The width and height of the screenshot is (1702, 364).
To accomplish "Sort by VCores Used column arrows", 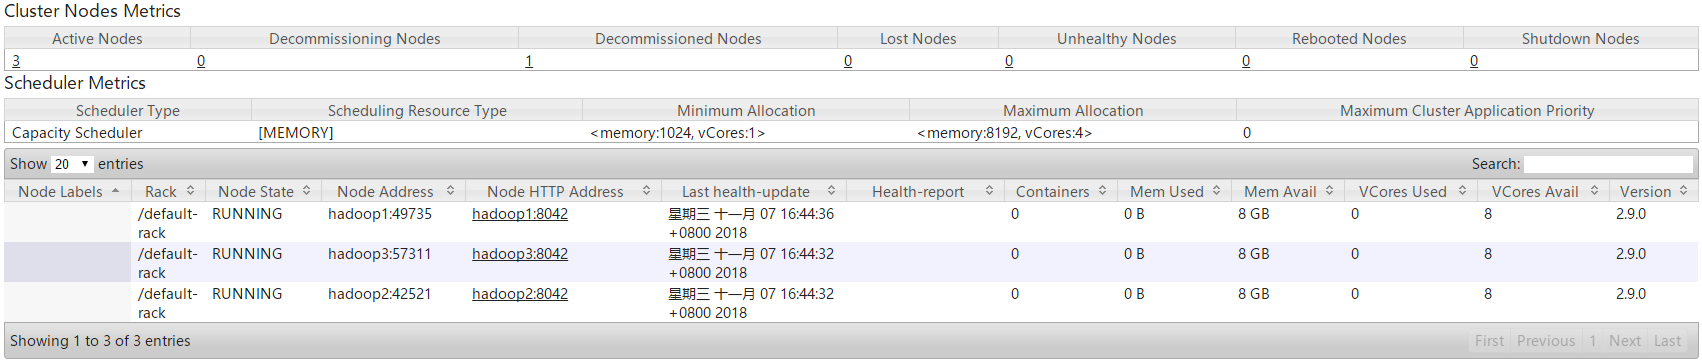I will pos(1463,191).
